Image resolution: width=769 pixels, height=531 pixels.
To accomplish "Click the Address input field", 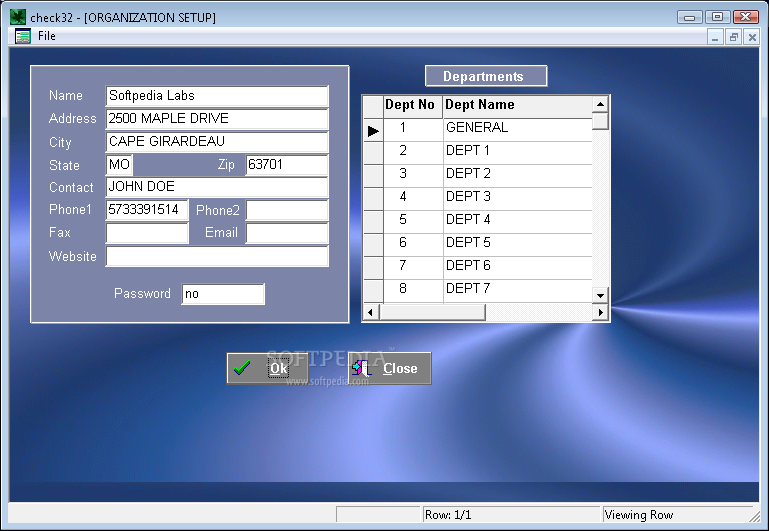I will tap(217, 119).
